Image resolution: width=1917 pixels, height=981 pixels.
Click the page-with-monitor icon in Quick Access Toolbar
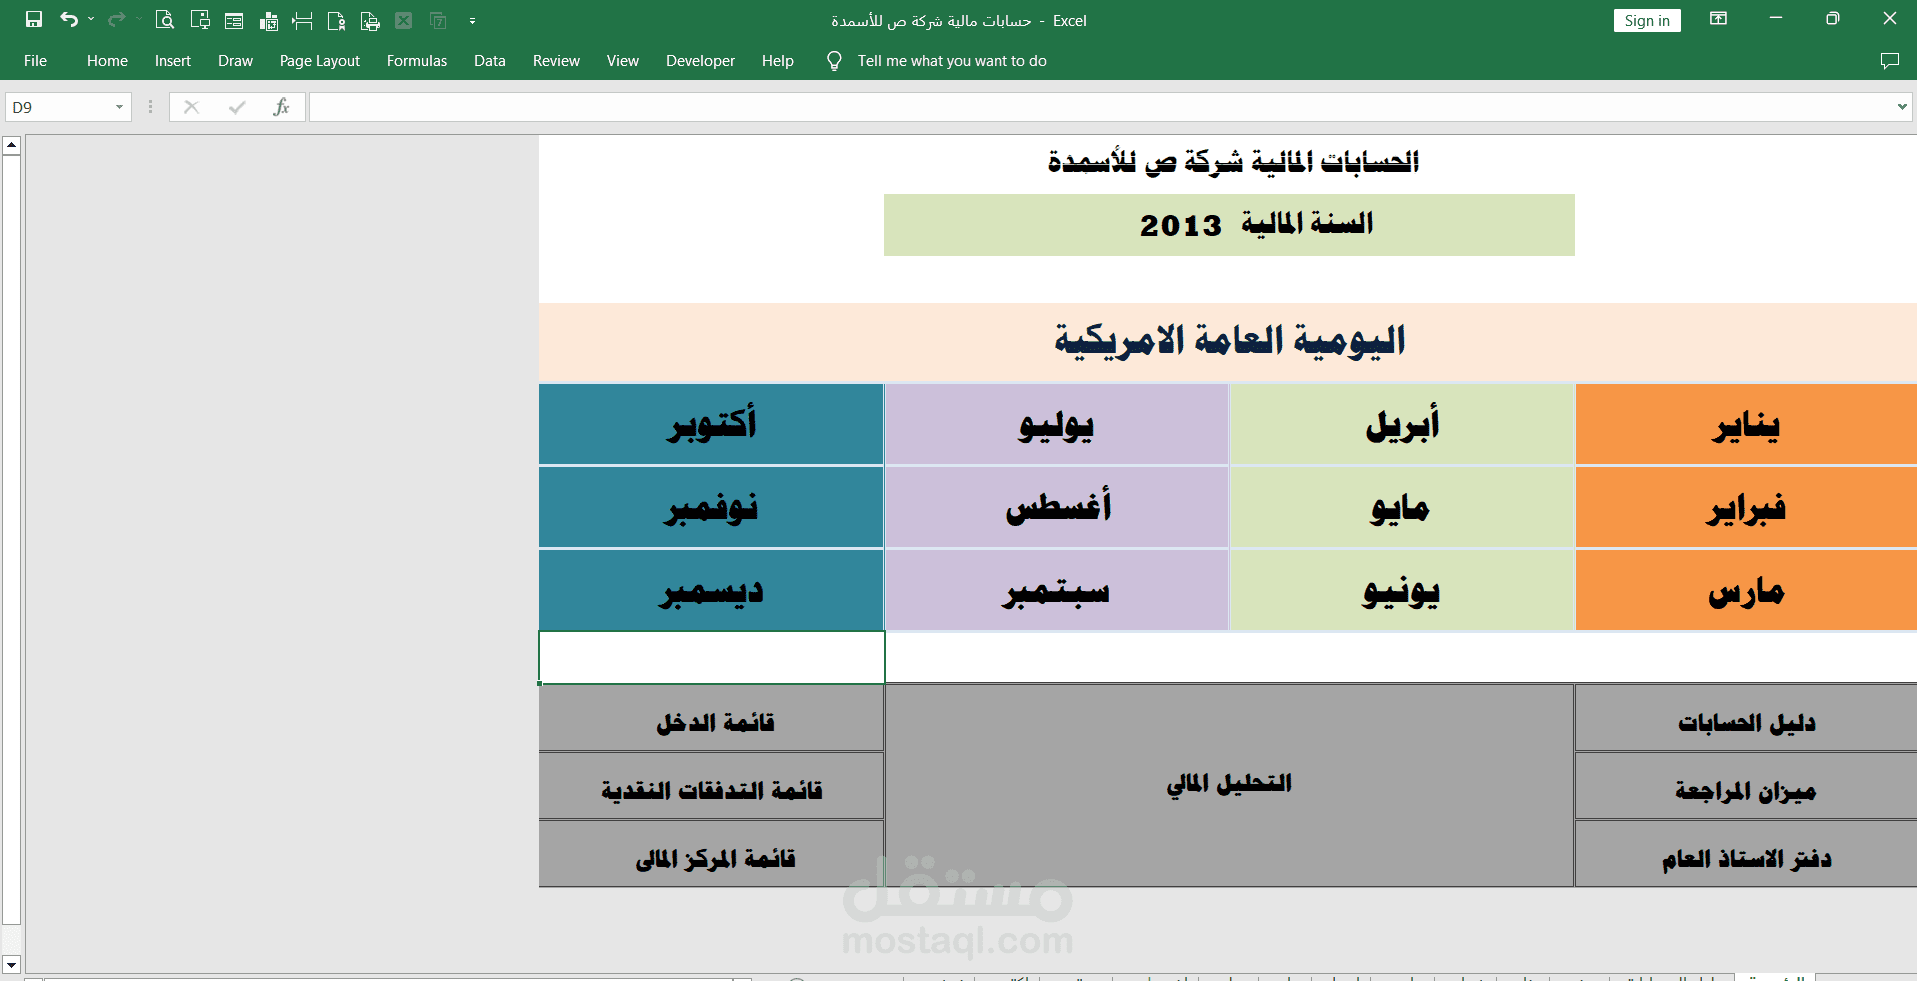click(200, 20)
